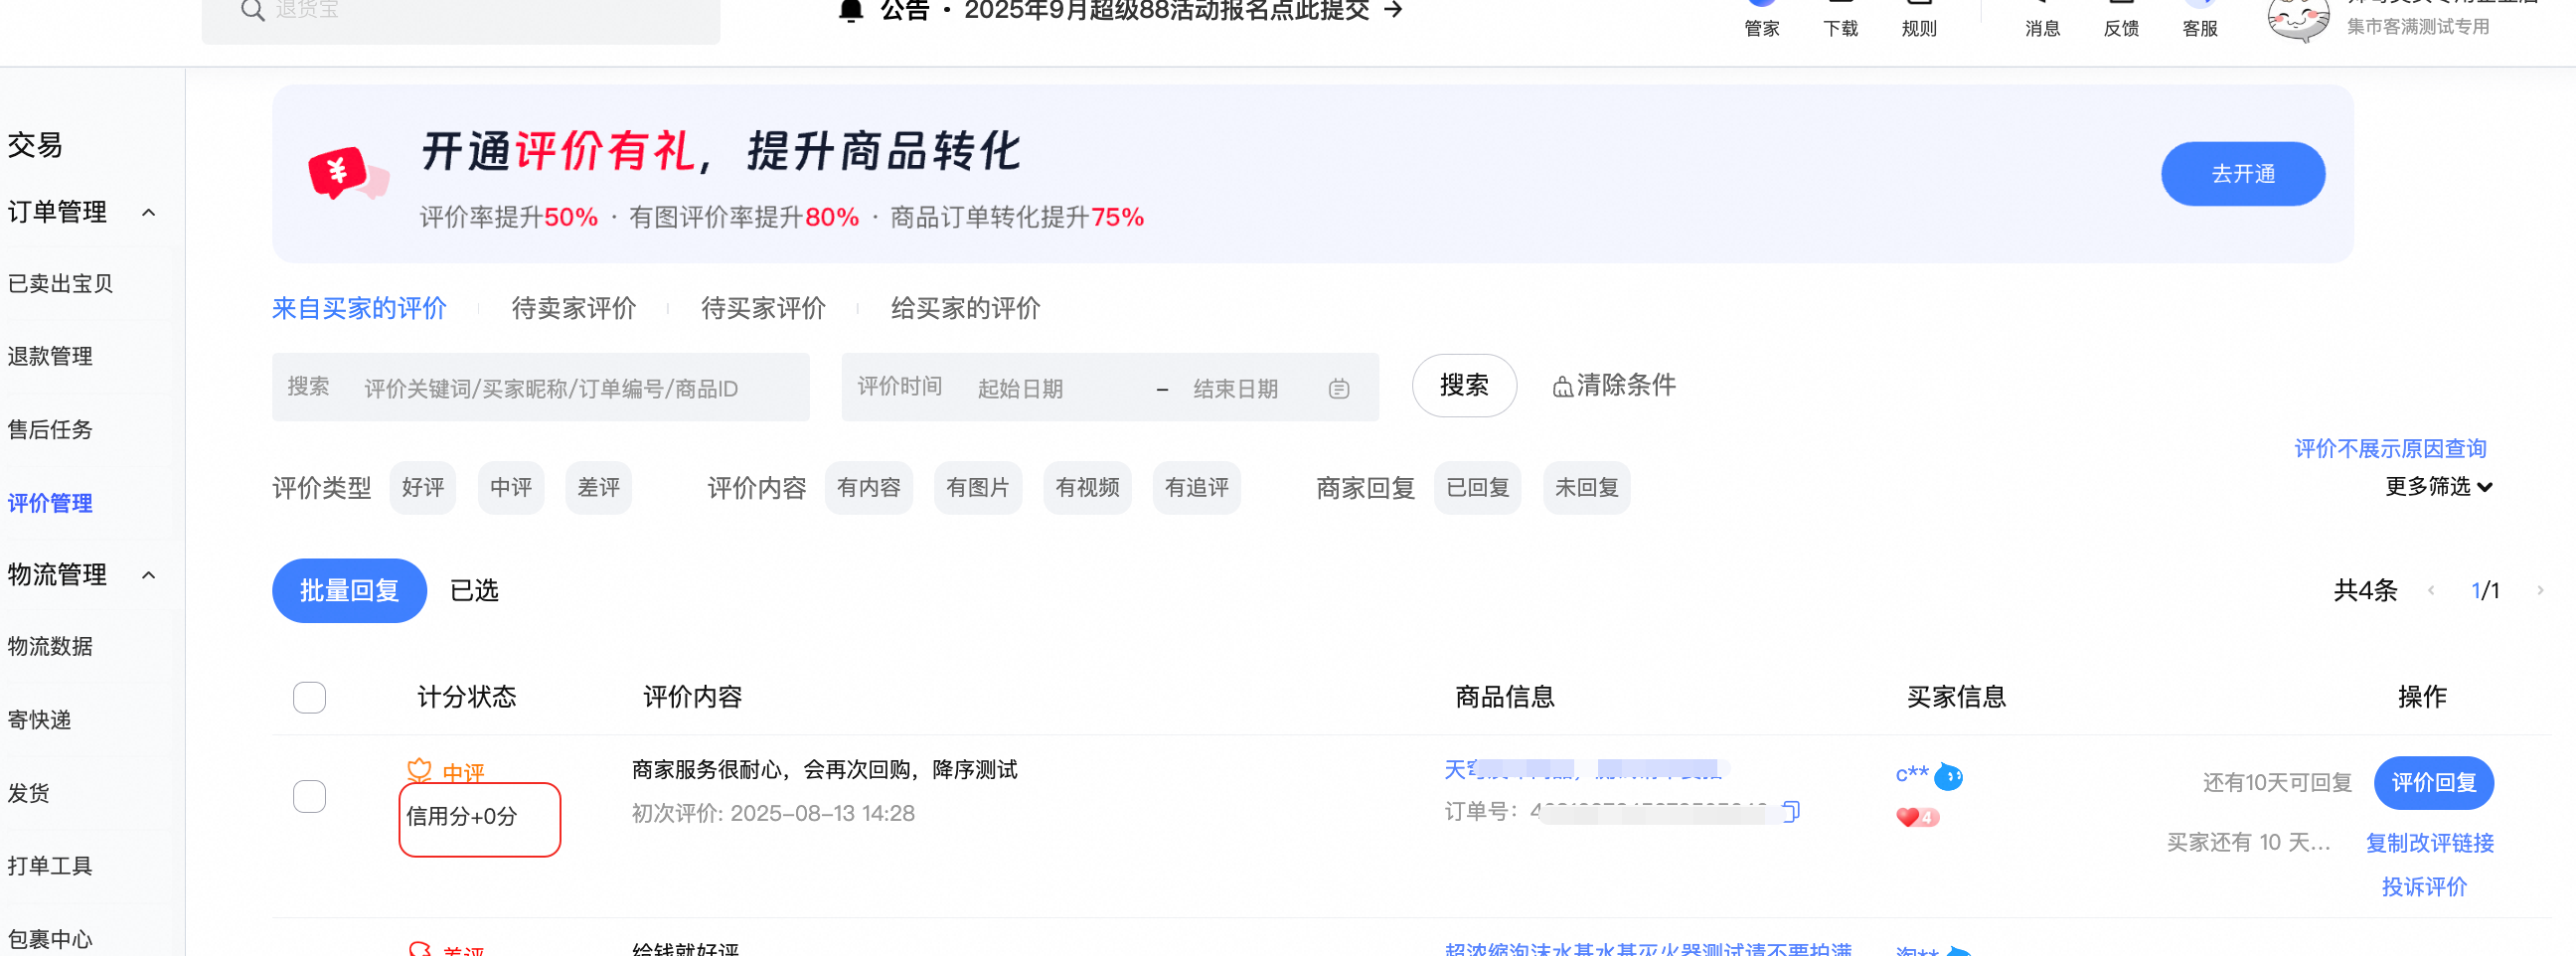Click the search magnifier icon in top bar
Image resolution: width=2576 pixels, height=956 pixels.
pyautogui.click(x=252, y=10)
